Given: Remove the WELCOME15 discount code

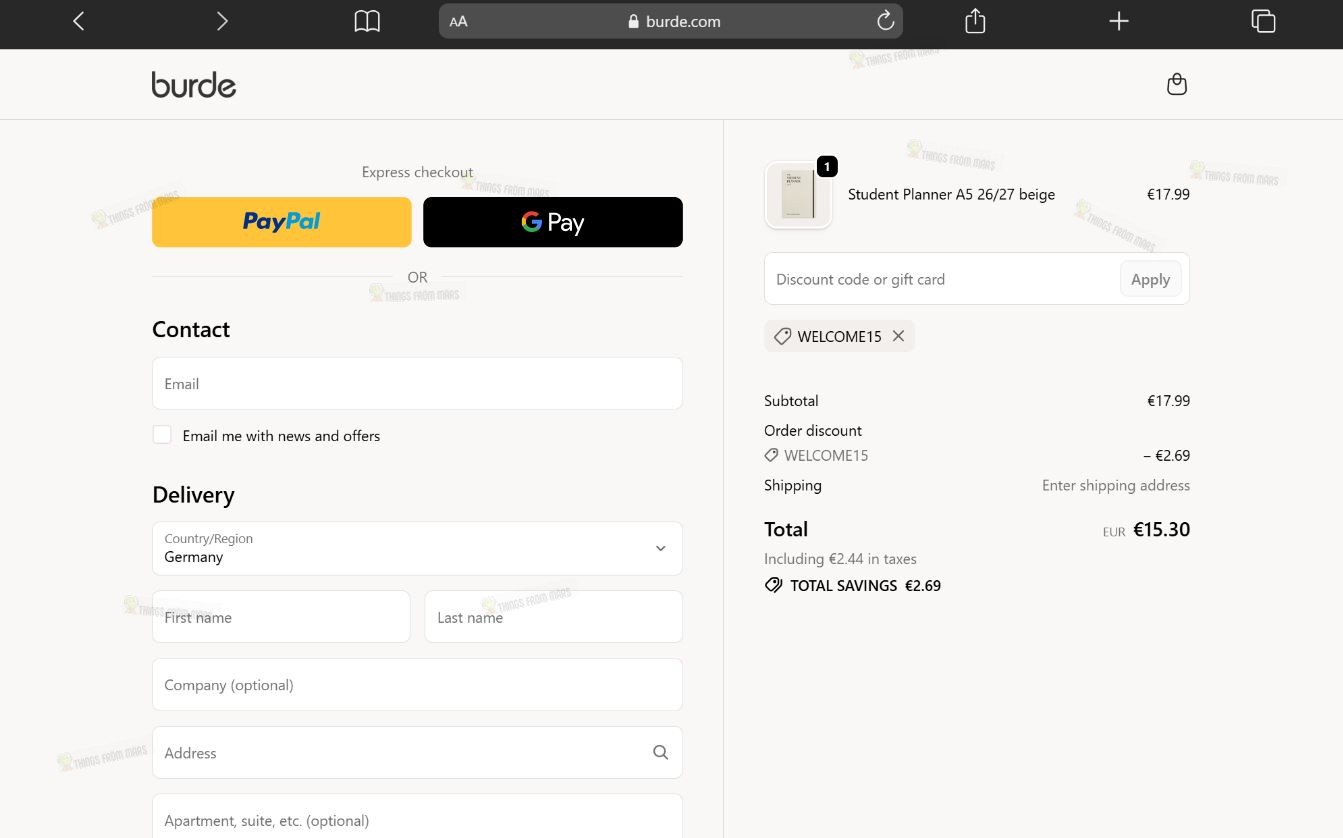Looking at the screenshot, I should pyautogui.click(x=898, y=336).
